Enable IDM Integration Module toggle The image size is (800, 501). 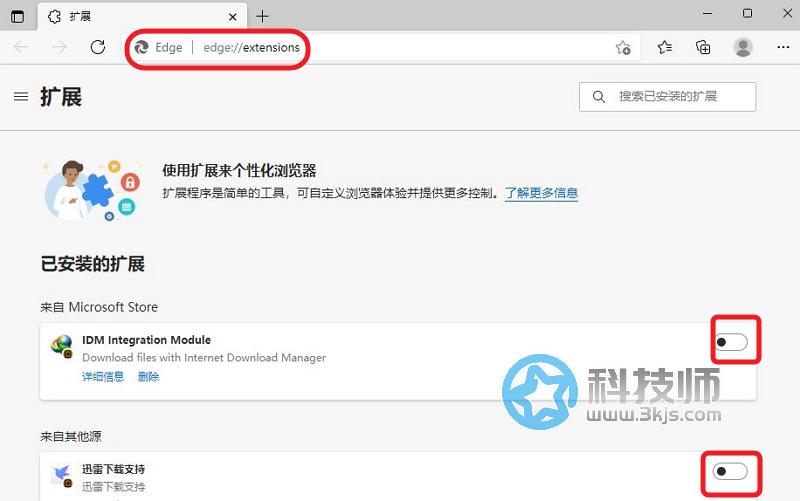pyautogui.click(x=731, y=342)
